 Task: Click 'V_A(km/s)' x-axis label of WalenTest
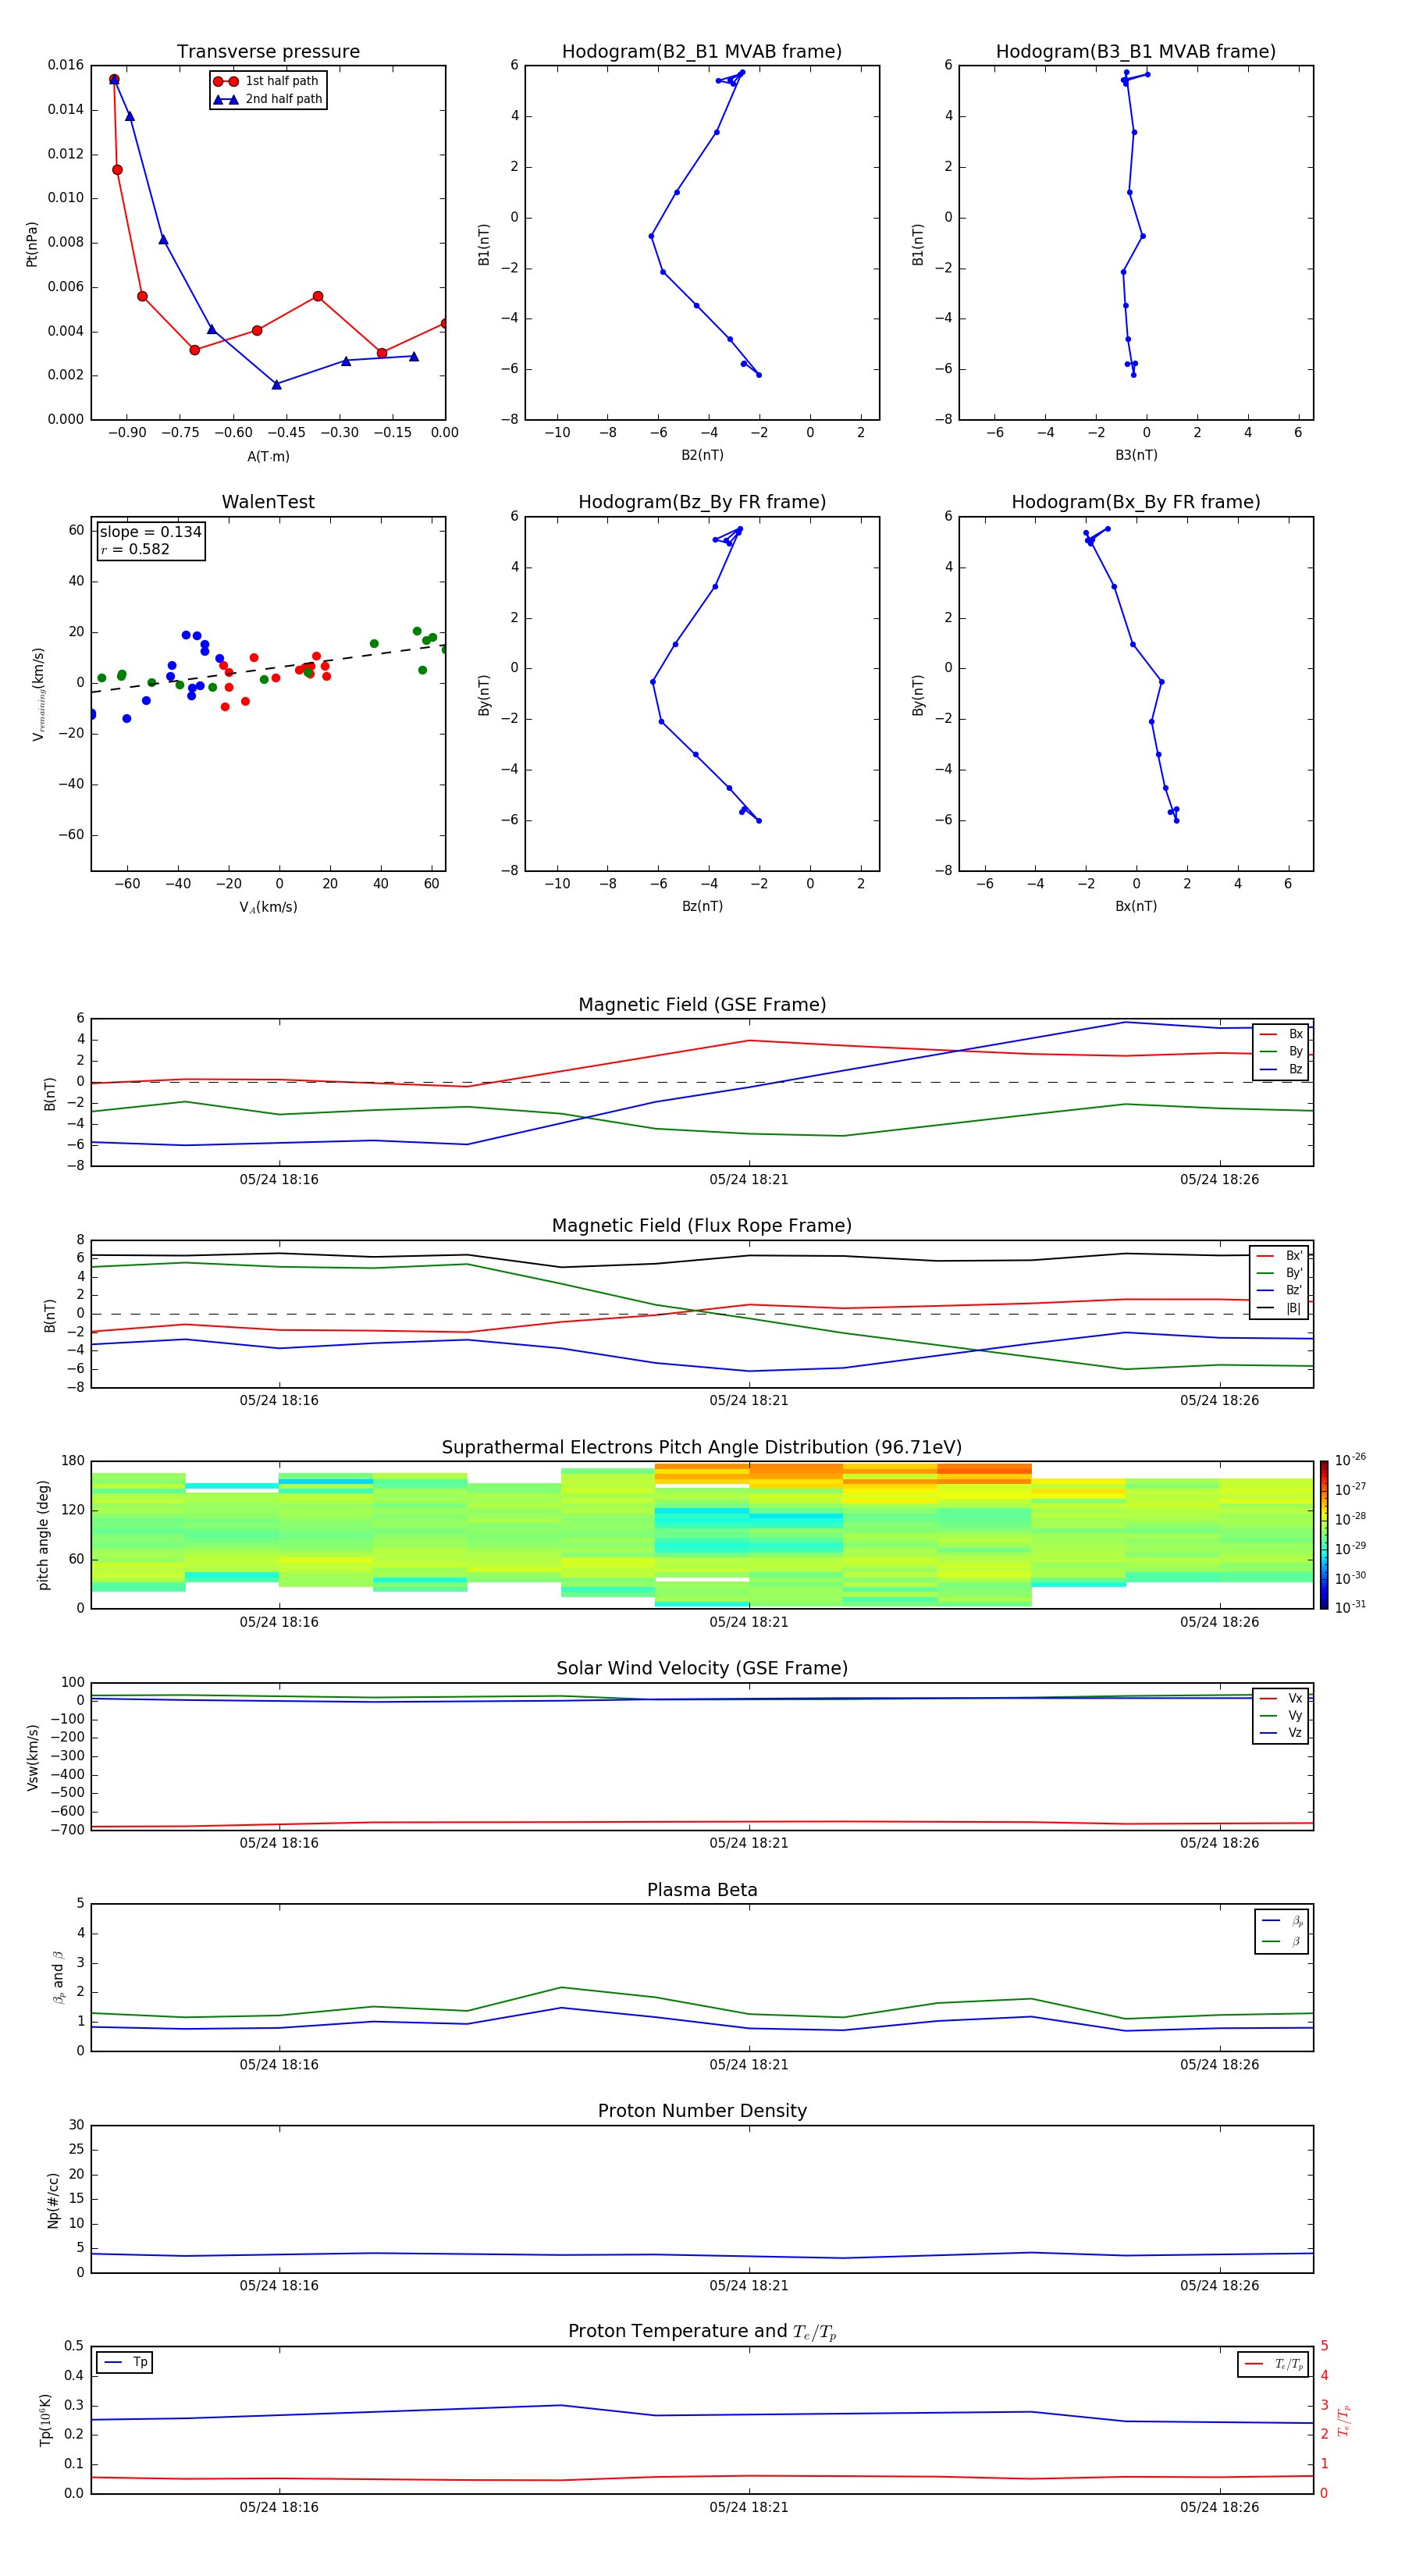[268, 907]
